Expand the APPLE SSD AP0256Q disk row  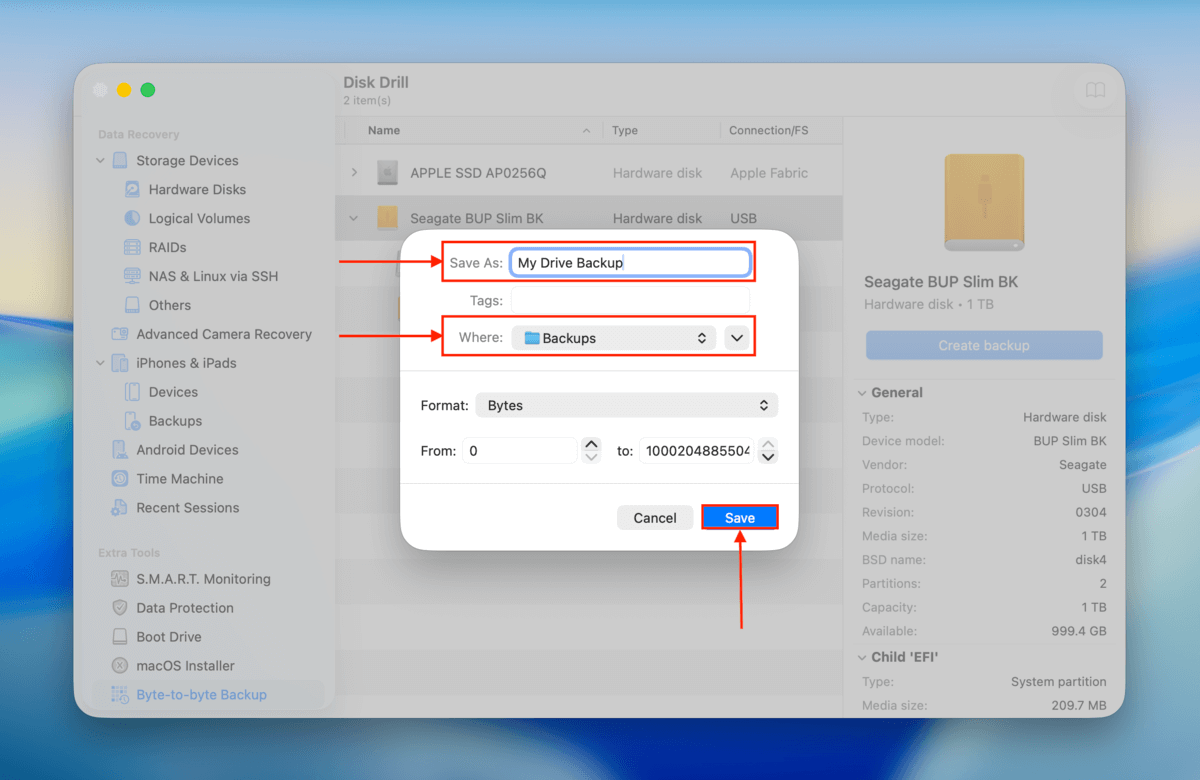point(354,172)
